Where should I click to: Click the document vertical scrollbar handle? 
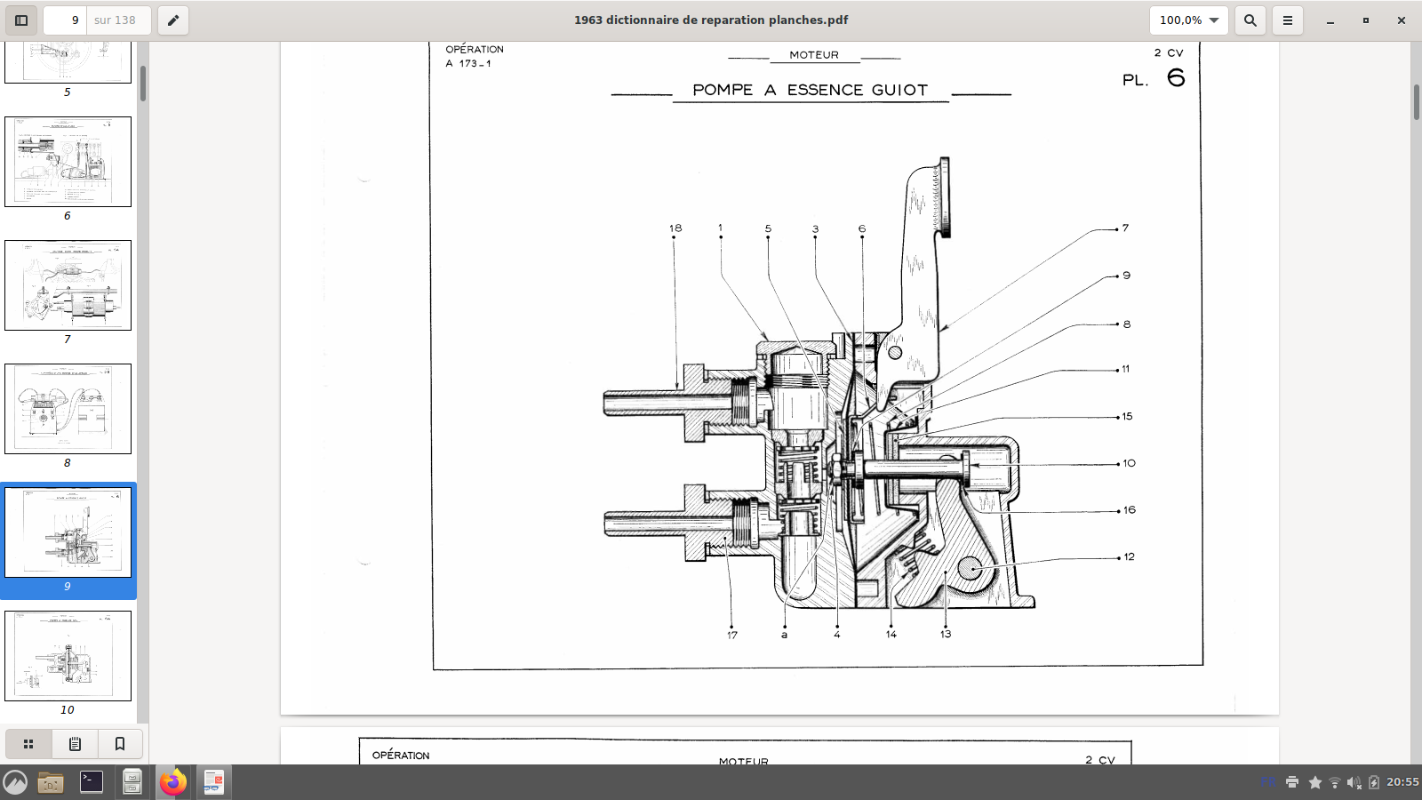click(x=1416, y=102)
